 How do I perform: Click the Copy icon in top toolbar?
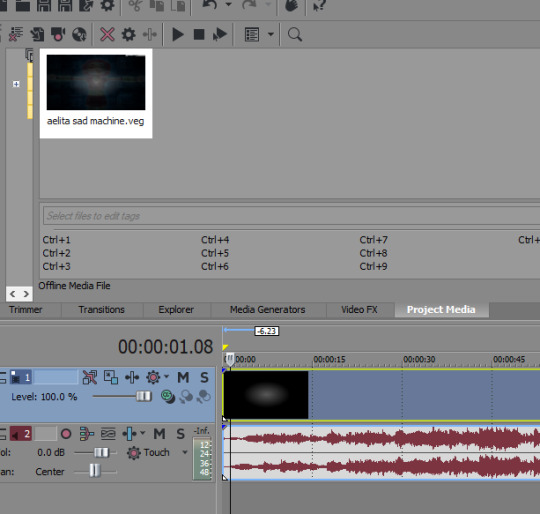[x=157, y=5]
